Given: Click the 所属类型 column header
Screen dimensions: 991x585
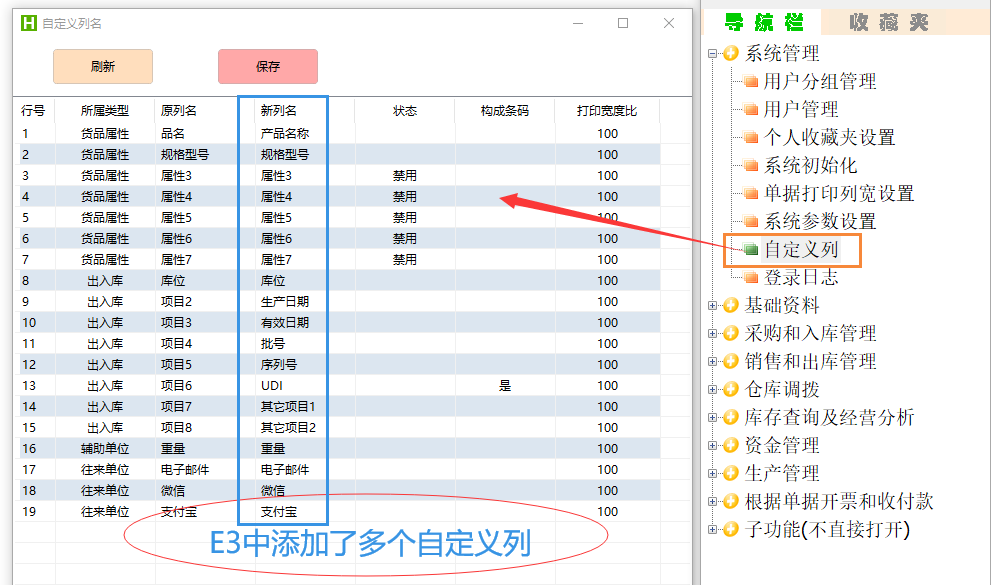Looking at the screenshot, I should [x=105, y=111].
